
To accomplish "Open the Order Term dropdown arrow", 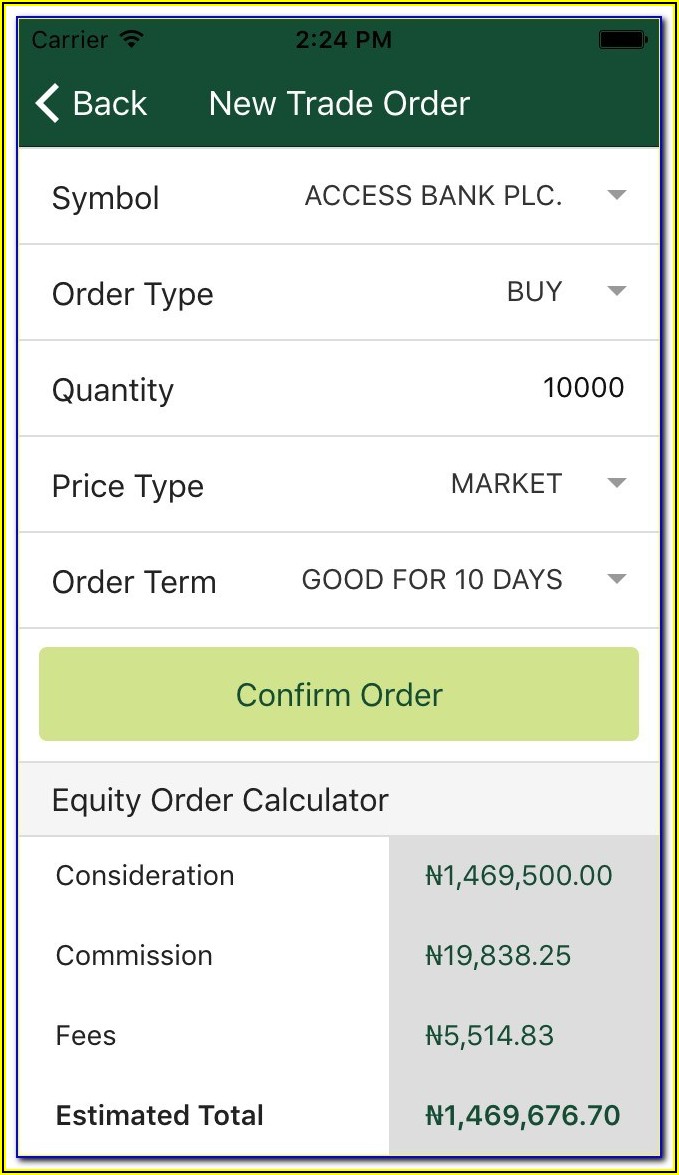I will (617, 579).
